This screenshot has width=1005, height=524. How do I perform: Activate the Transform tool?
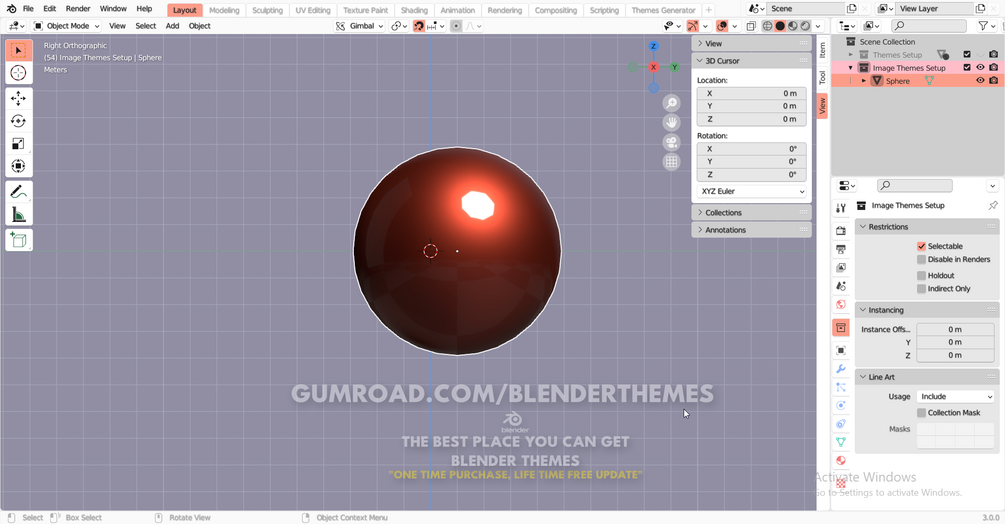point(19,167)
